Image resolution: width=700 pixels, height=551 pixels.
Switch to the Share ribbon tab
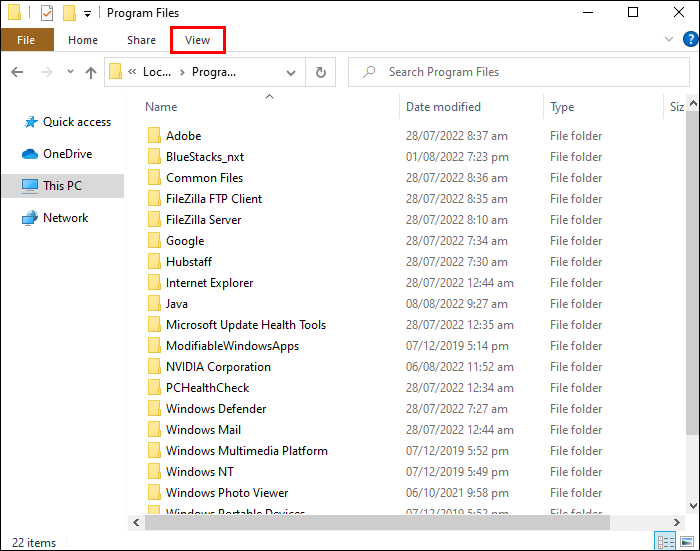pos(142,40)
